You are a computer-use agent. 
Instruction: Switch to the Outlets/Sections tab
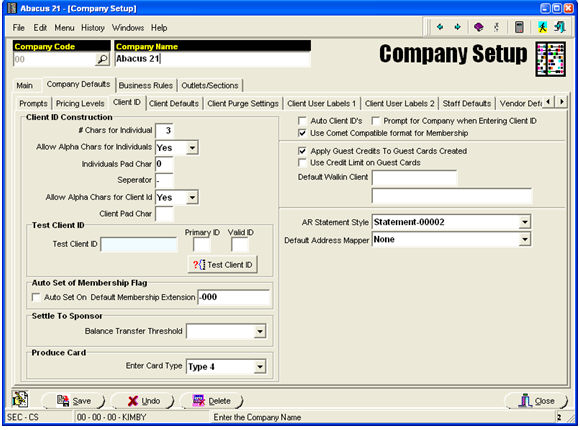pyautogui.click(x=210, y=85)
